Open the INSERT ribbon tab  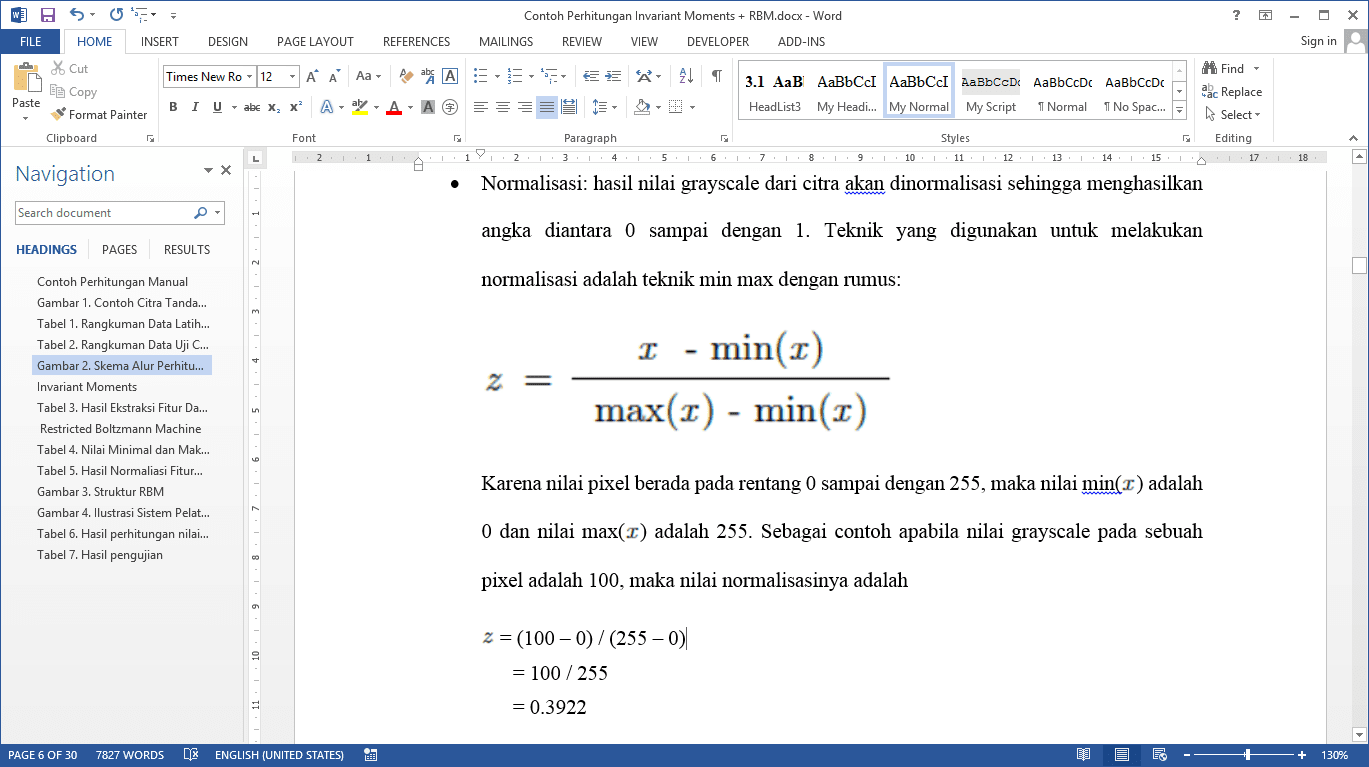(x=160, y=42)
